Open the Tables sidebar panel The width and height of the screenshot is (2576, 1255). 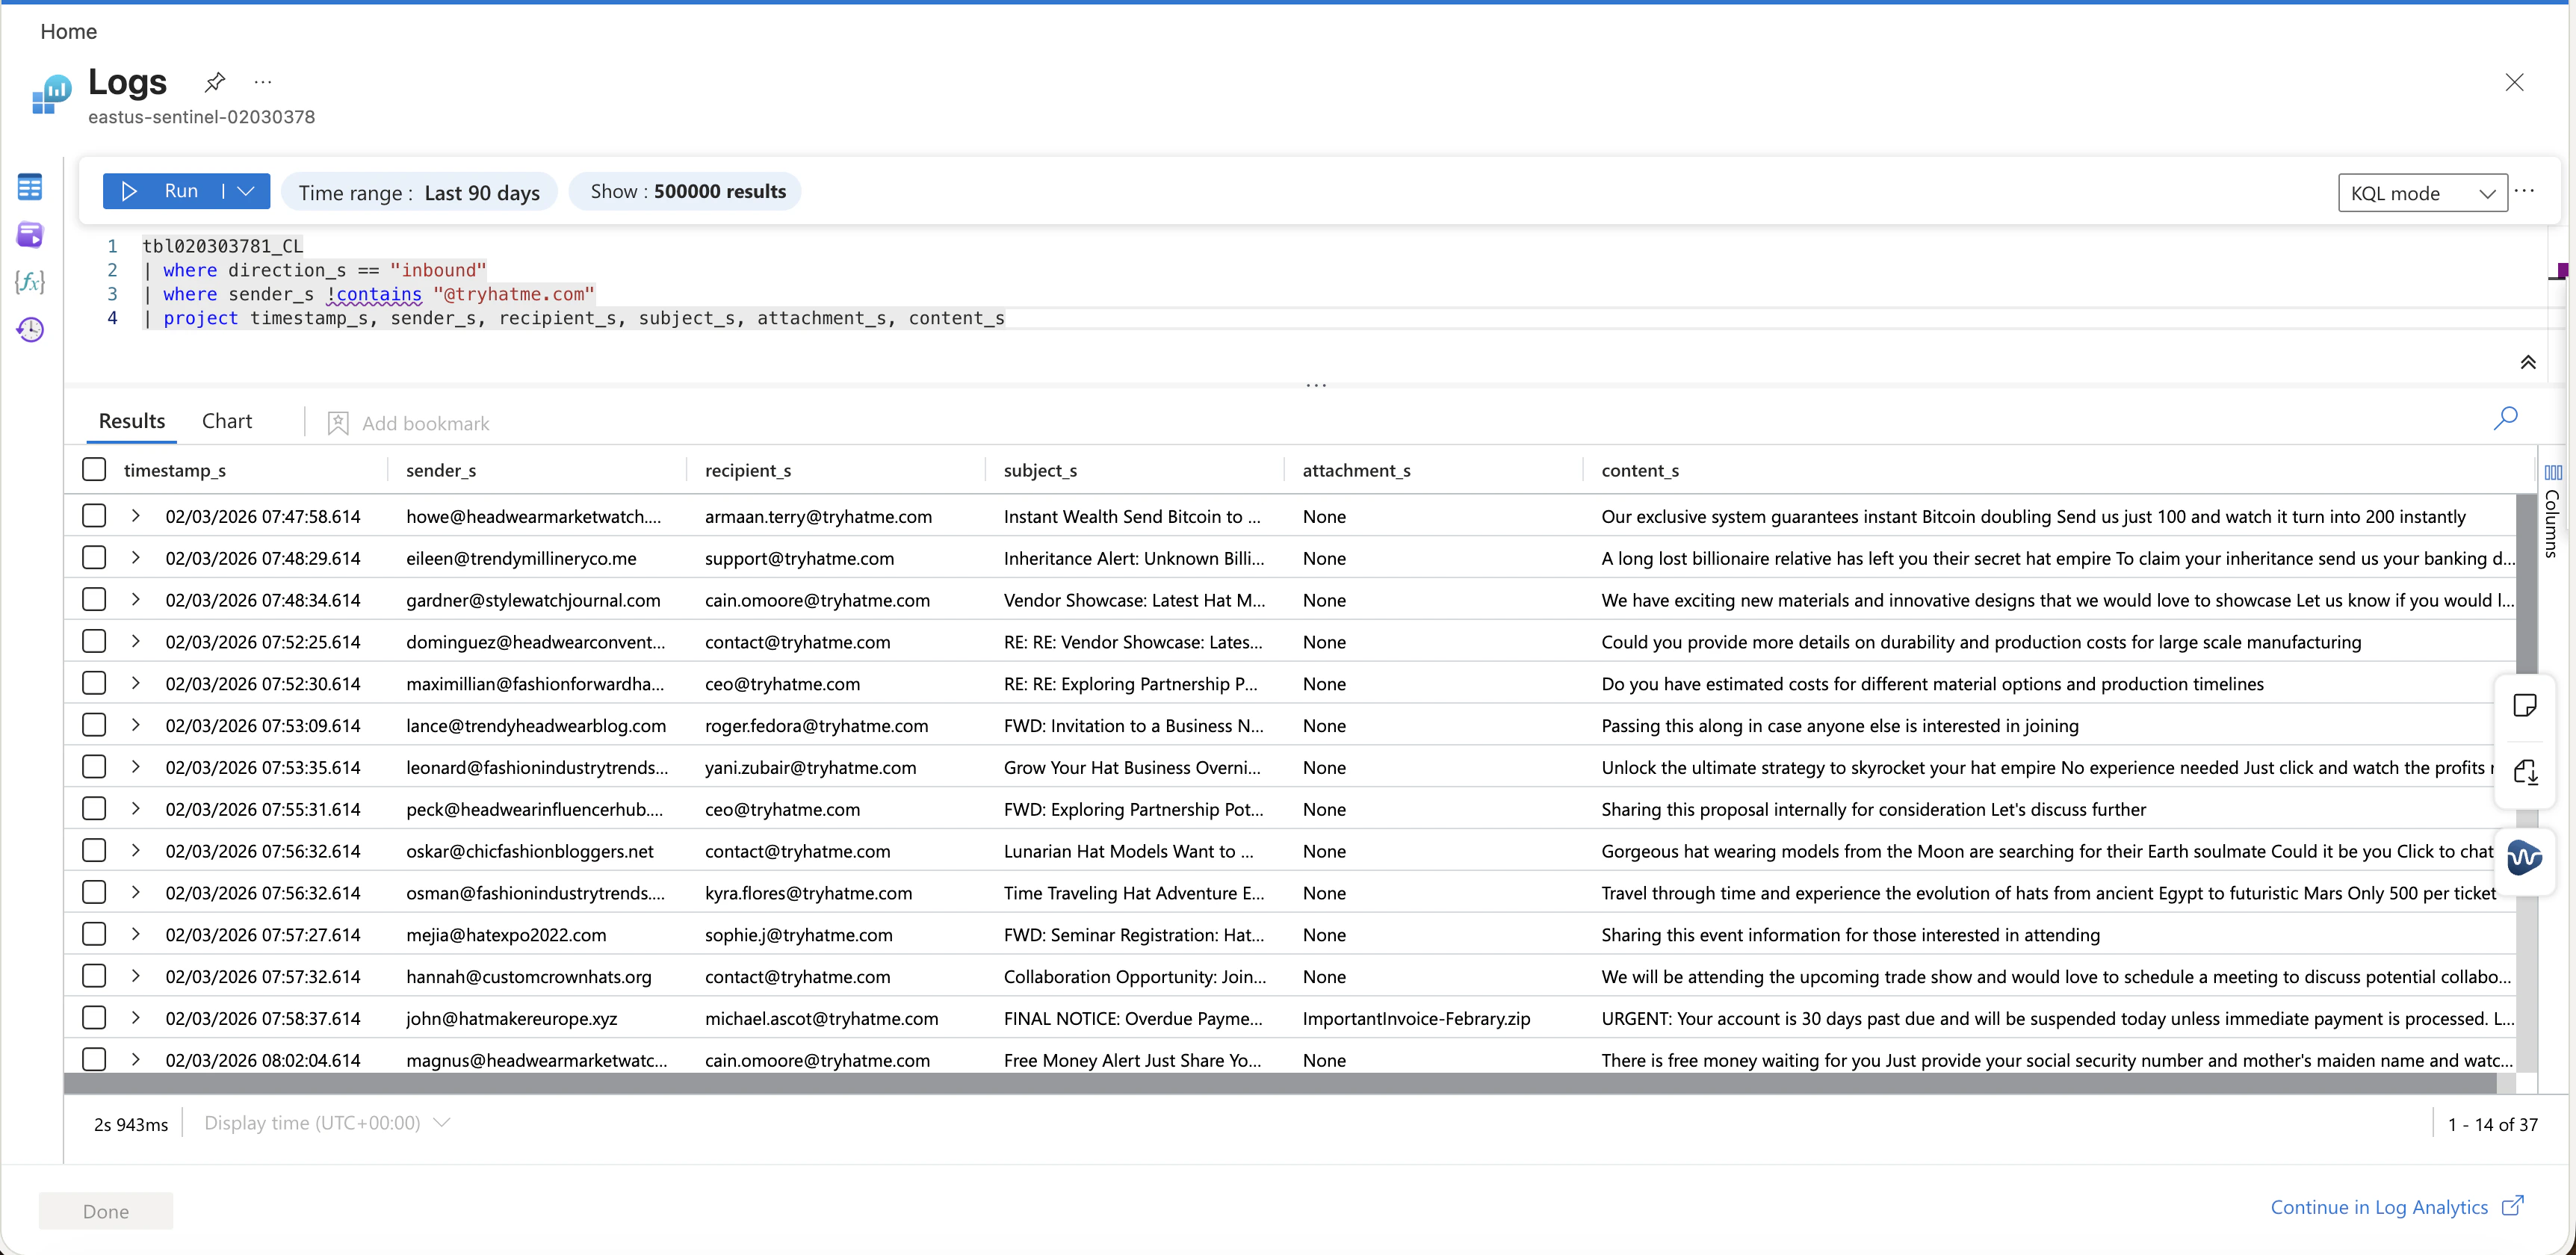pos(30,187)
